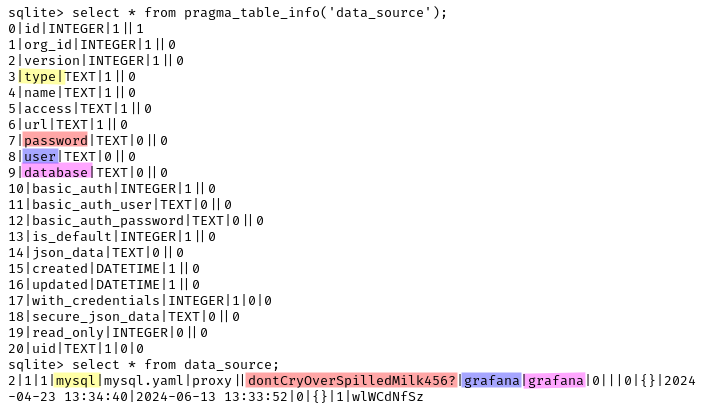Viewport: 701px width, 405px height.
Task: Click the 'with_credentials' column row
Action: (x=139, y=301)
